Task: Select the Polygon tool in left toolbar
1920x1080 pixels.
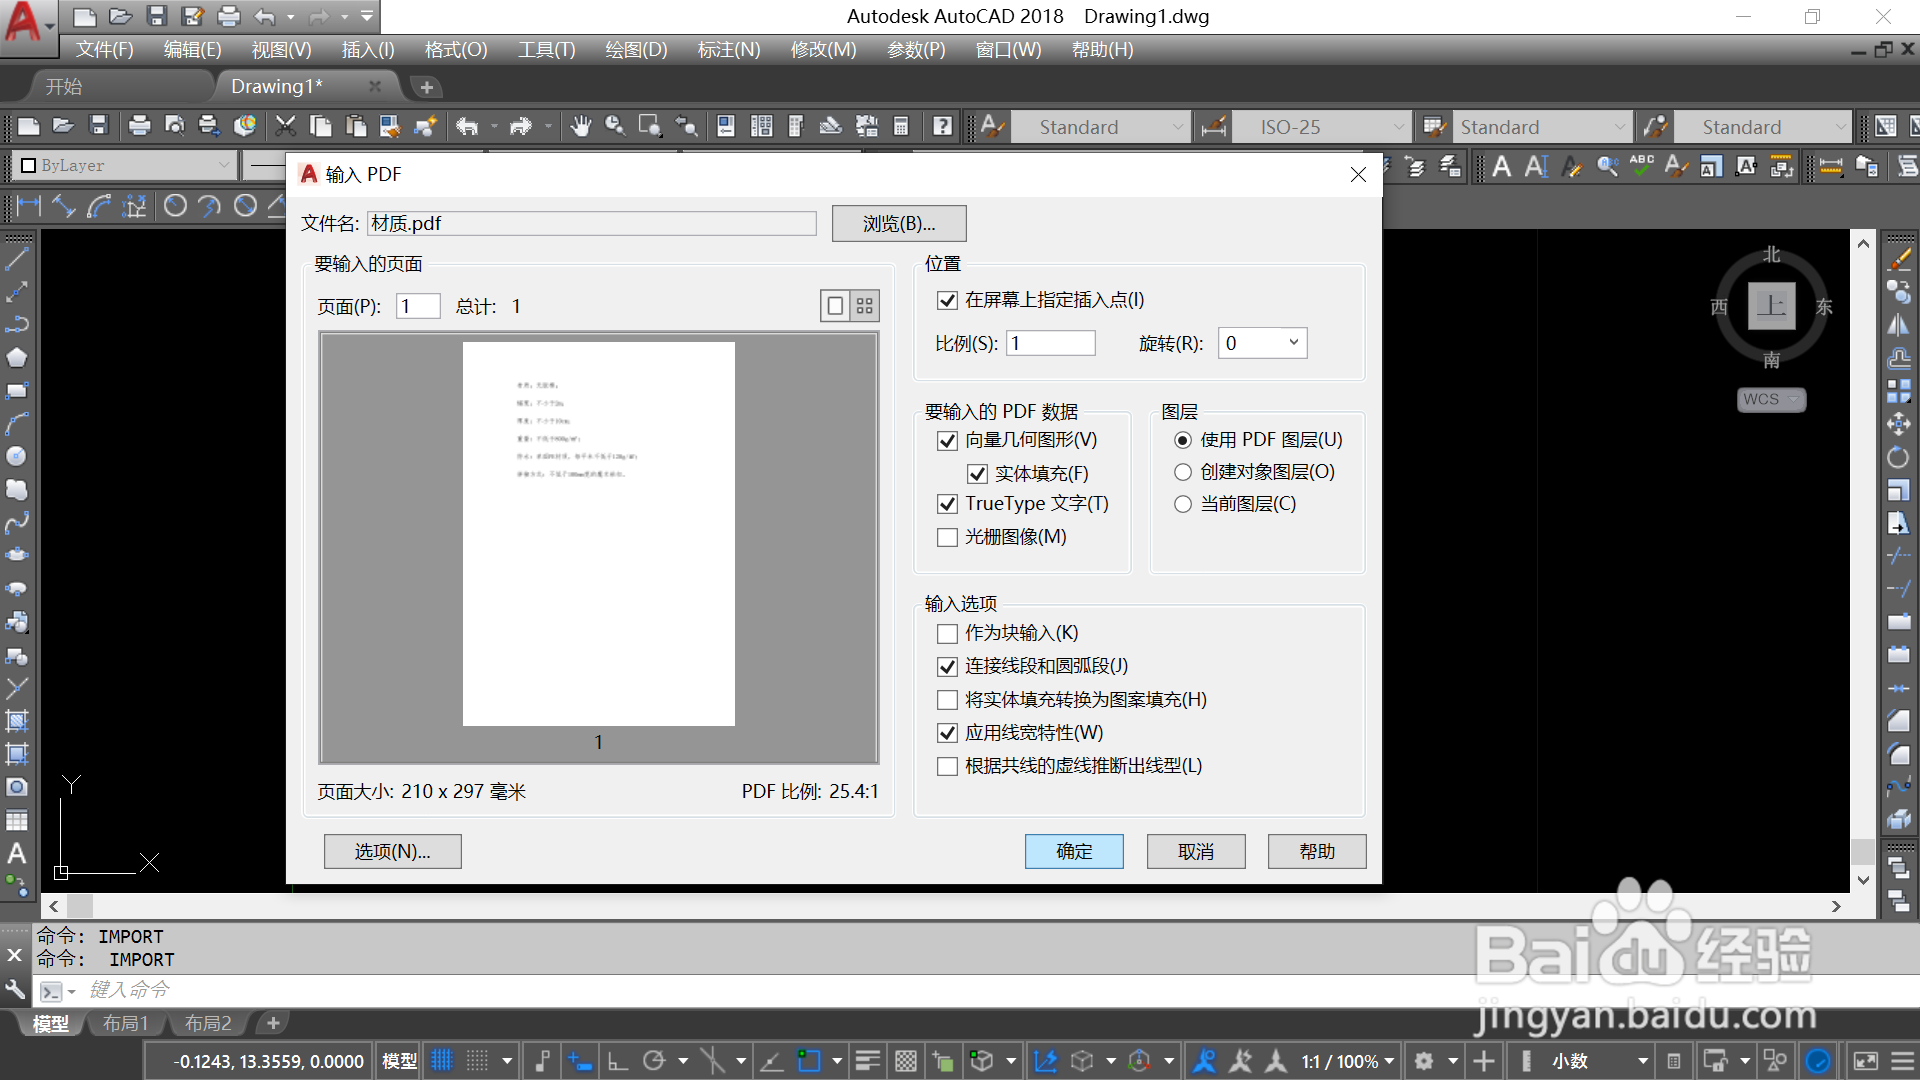Action: click(x=17, y=357)
